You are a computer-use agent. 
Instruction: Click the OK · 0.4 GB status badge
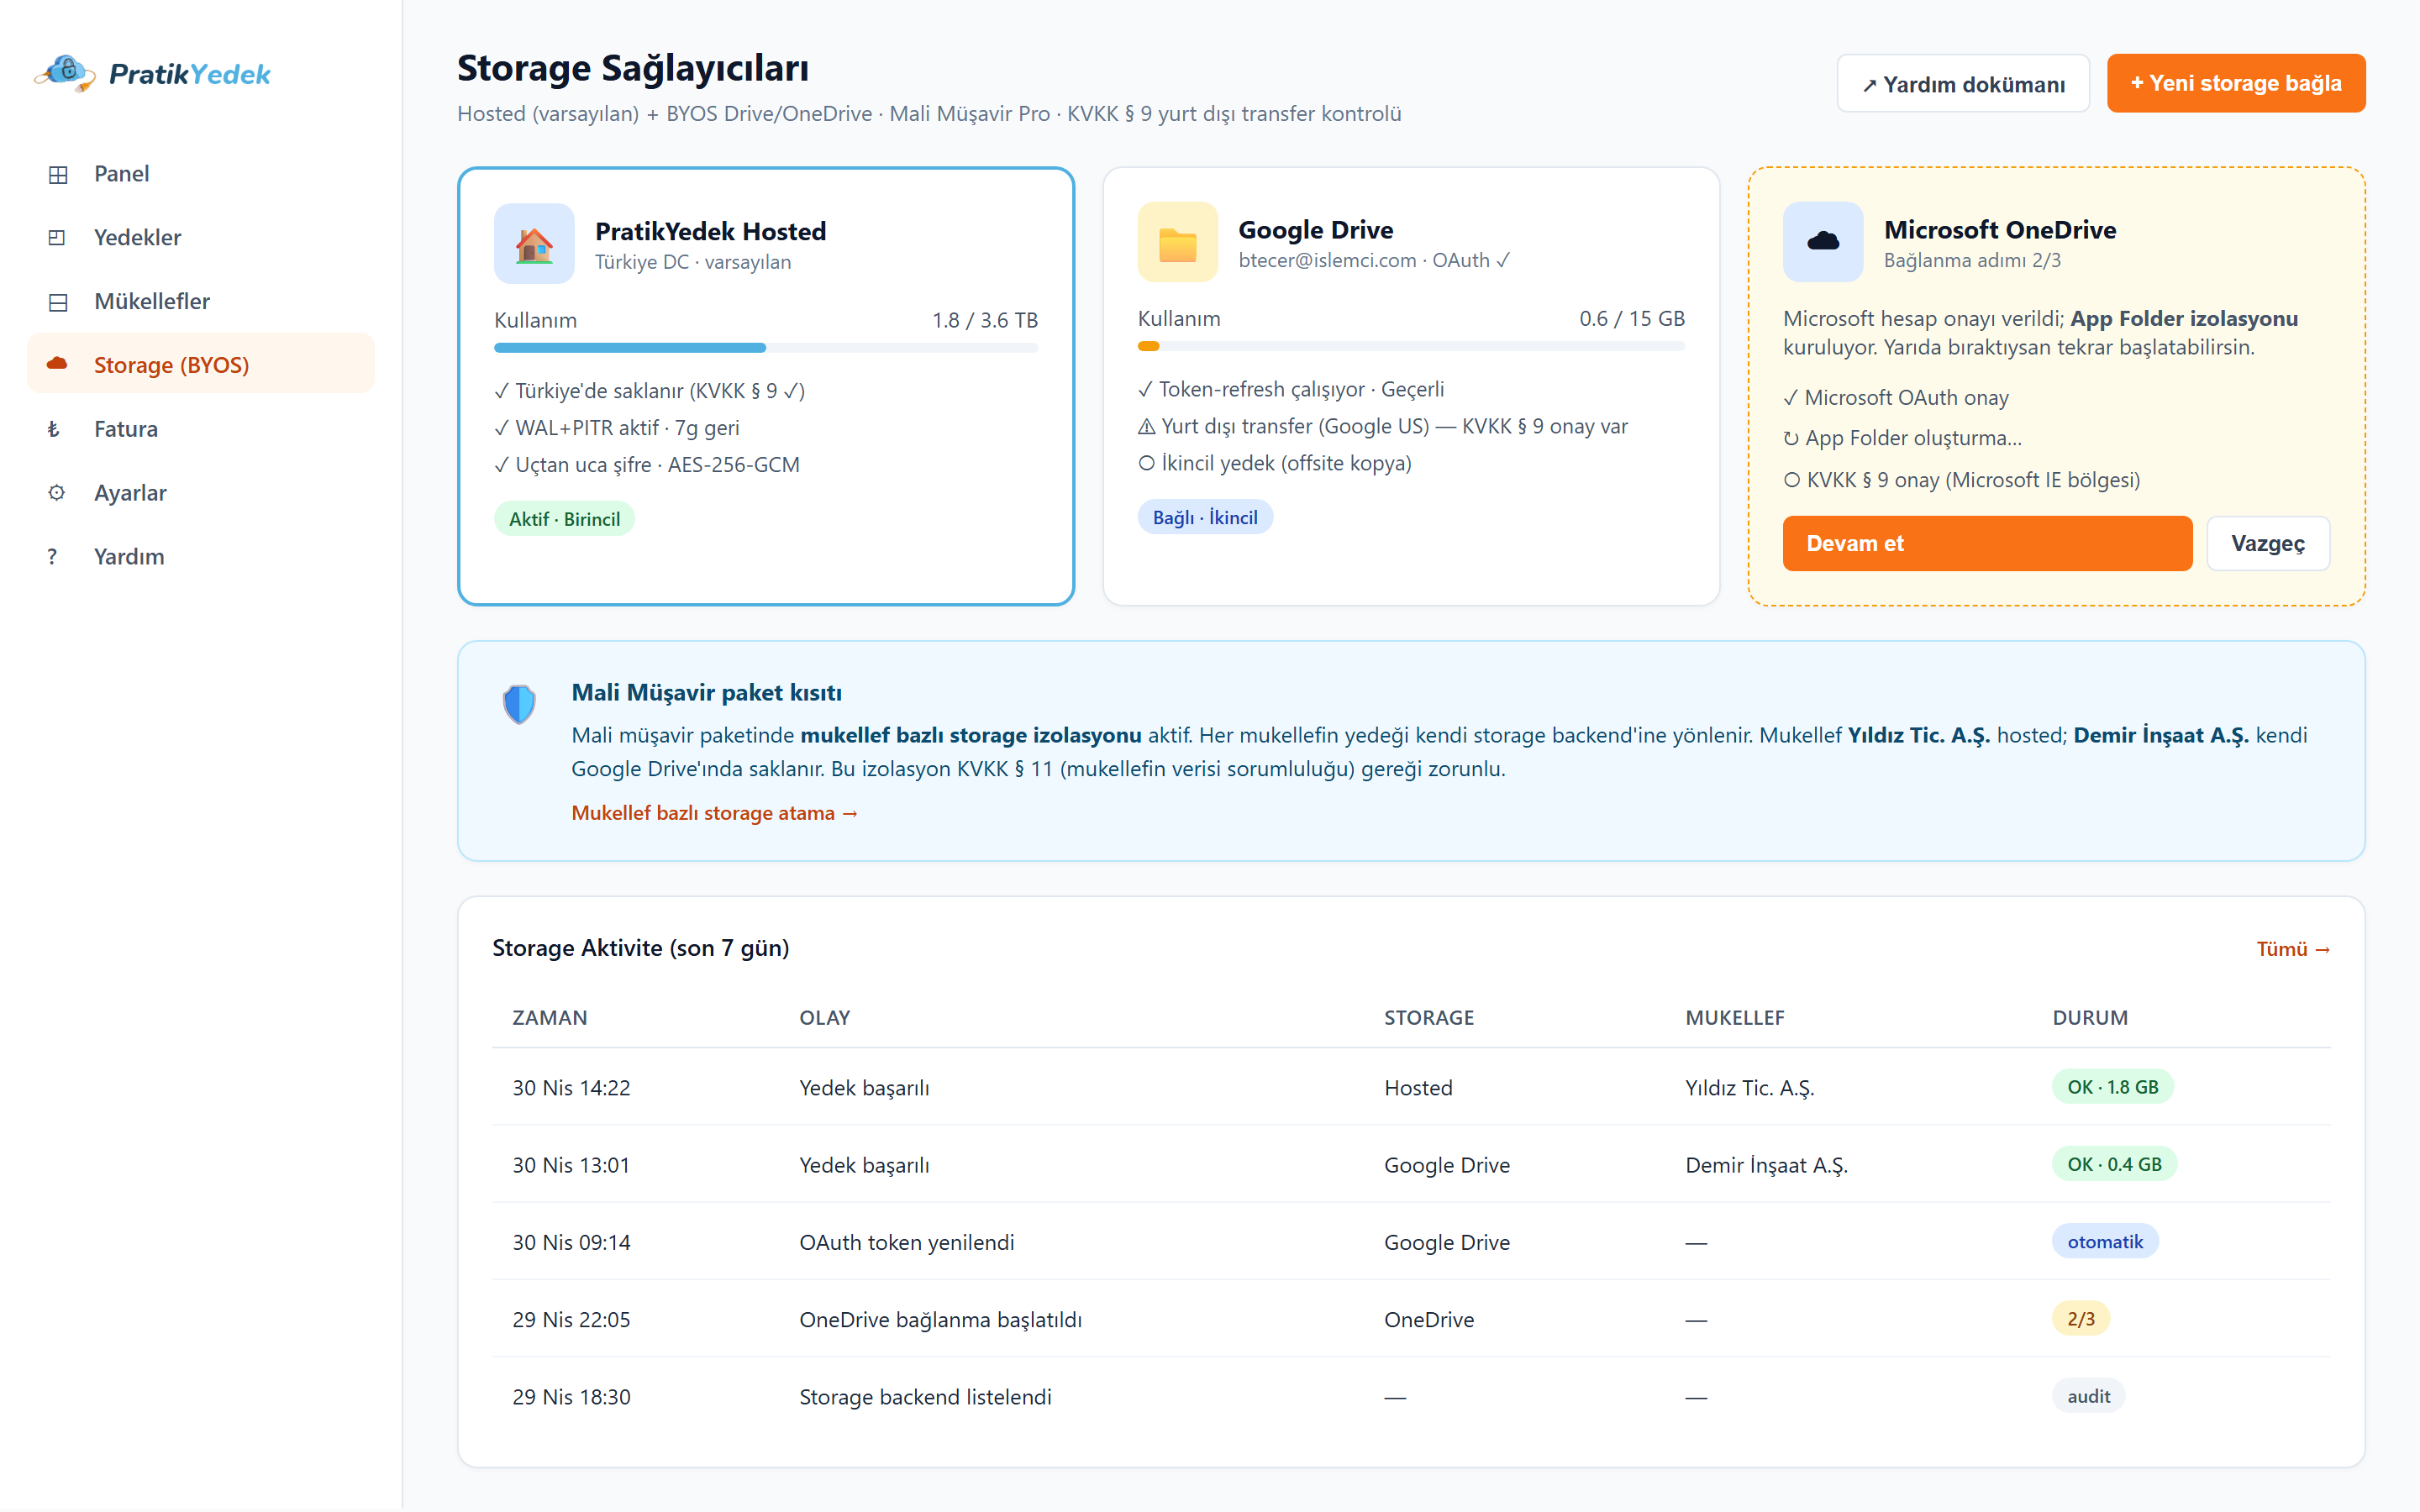coord(2114,1164)
